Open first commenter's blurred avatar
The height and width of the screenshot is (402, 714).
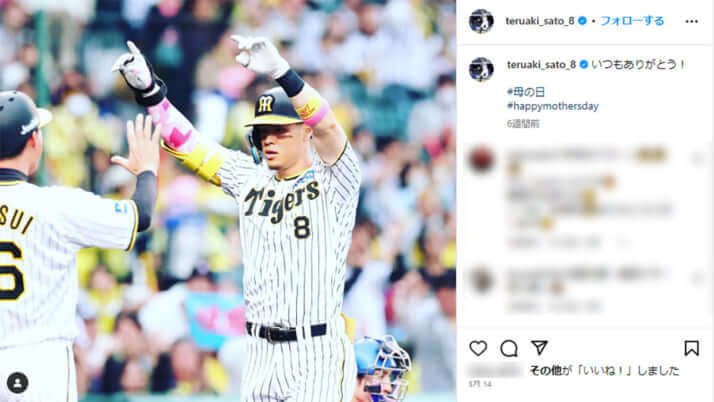(x=481, y=160)
